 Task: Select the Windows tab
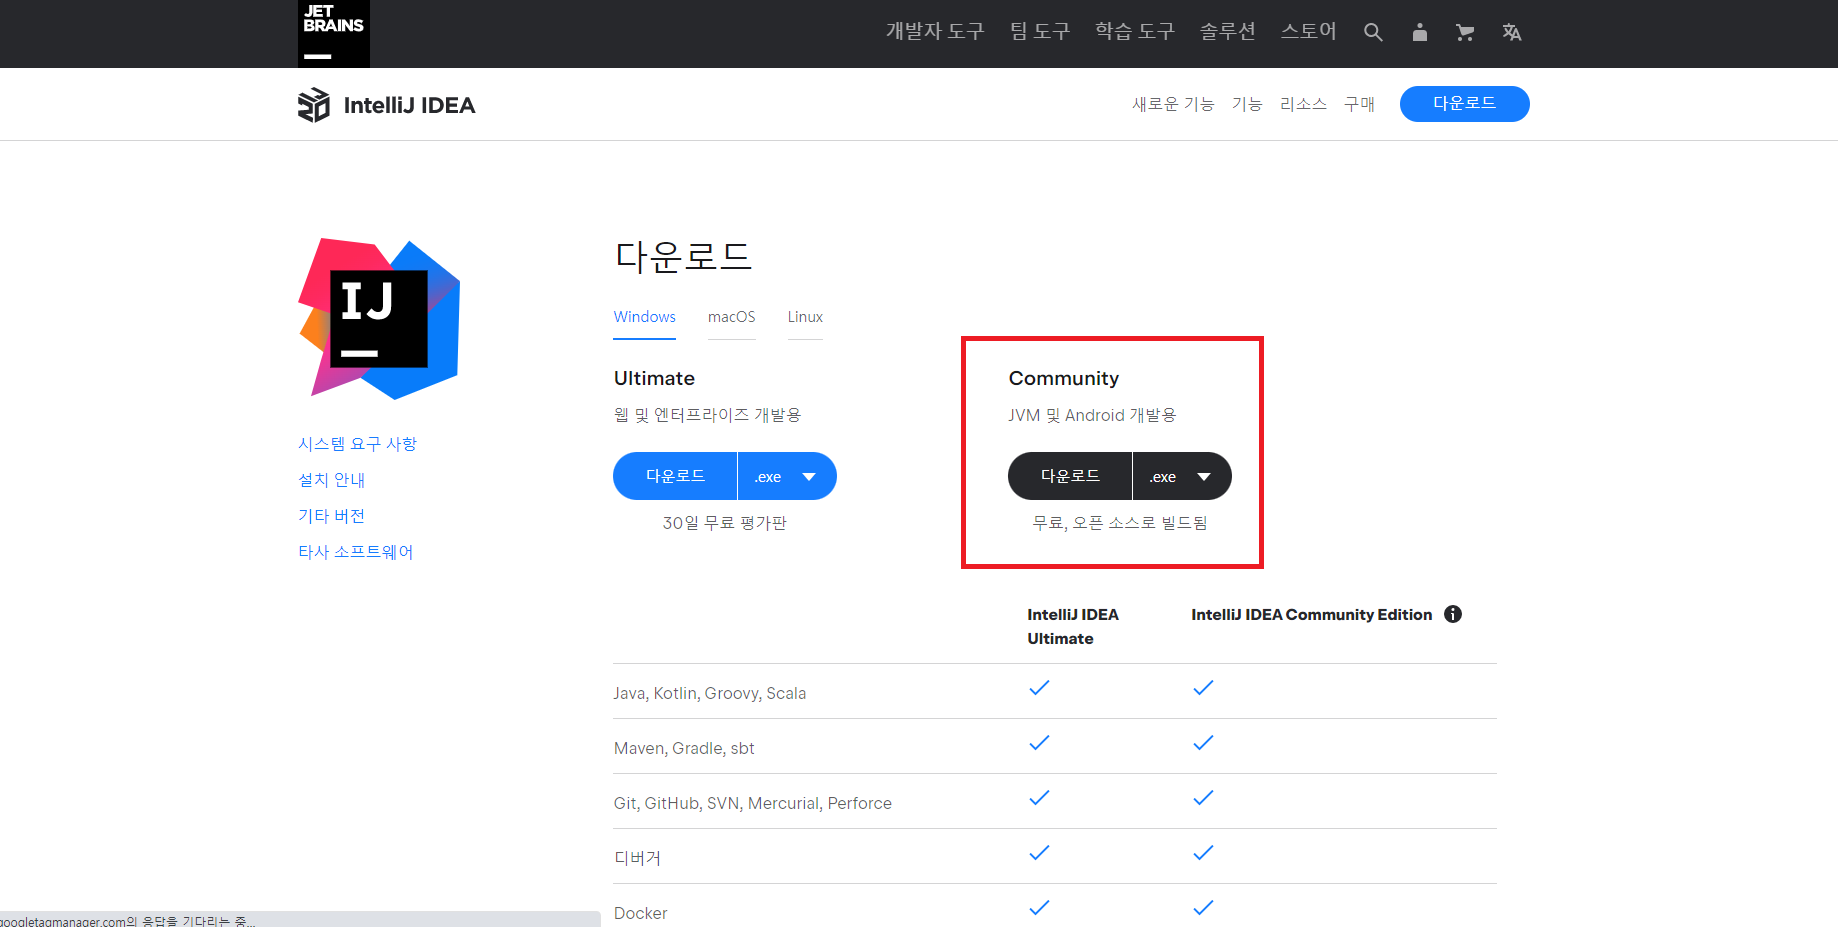coord(645,317)
